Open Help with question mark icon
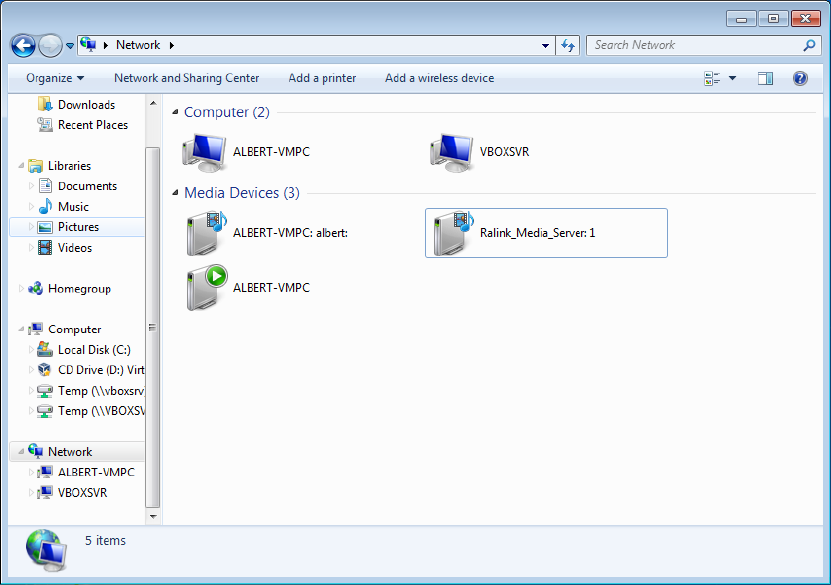Image resolution: width=831 pixels, height=585 pixels. pos(800,78)
